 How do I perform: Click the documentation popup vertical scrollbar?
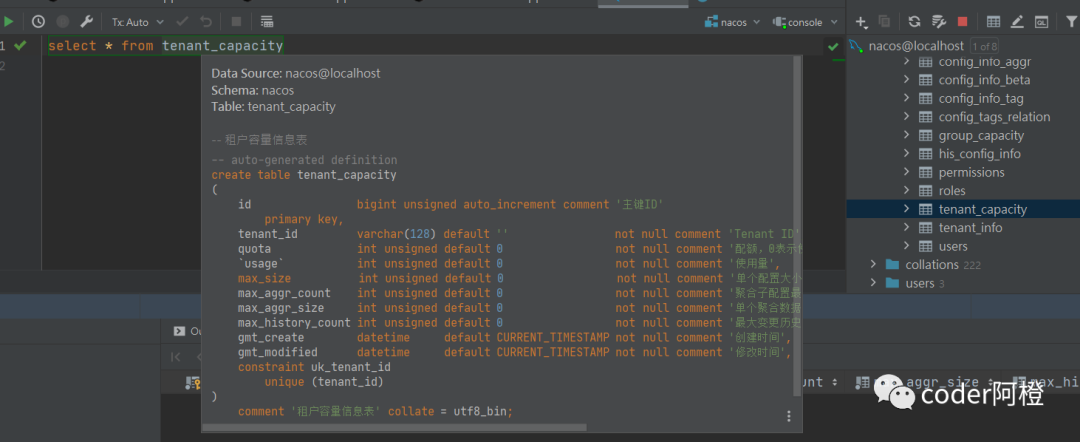(x=797, y=220)
